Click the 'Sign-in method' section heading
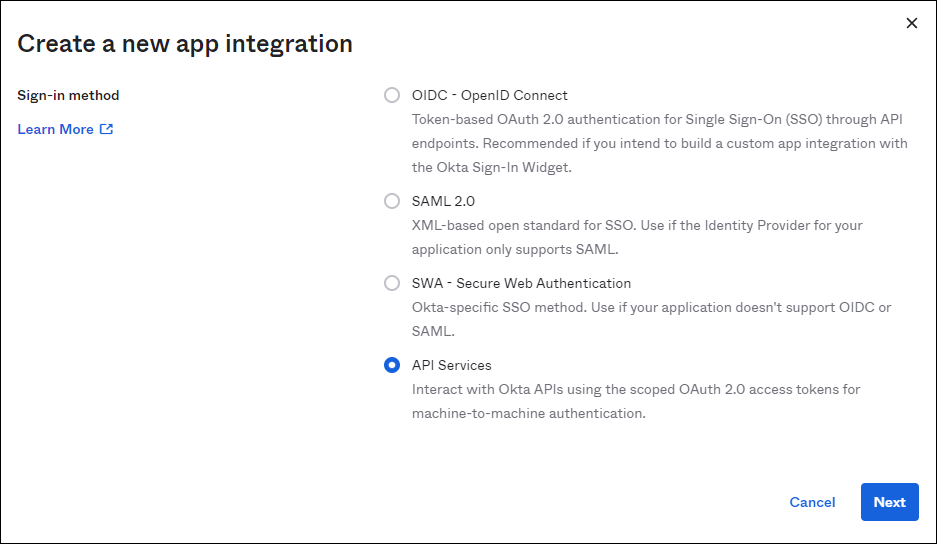The width and height of the screenshot is (937, 544). (x=68, y=96)
